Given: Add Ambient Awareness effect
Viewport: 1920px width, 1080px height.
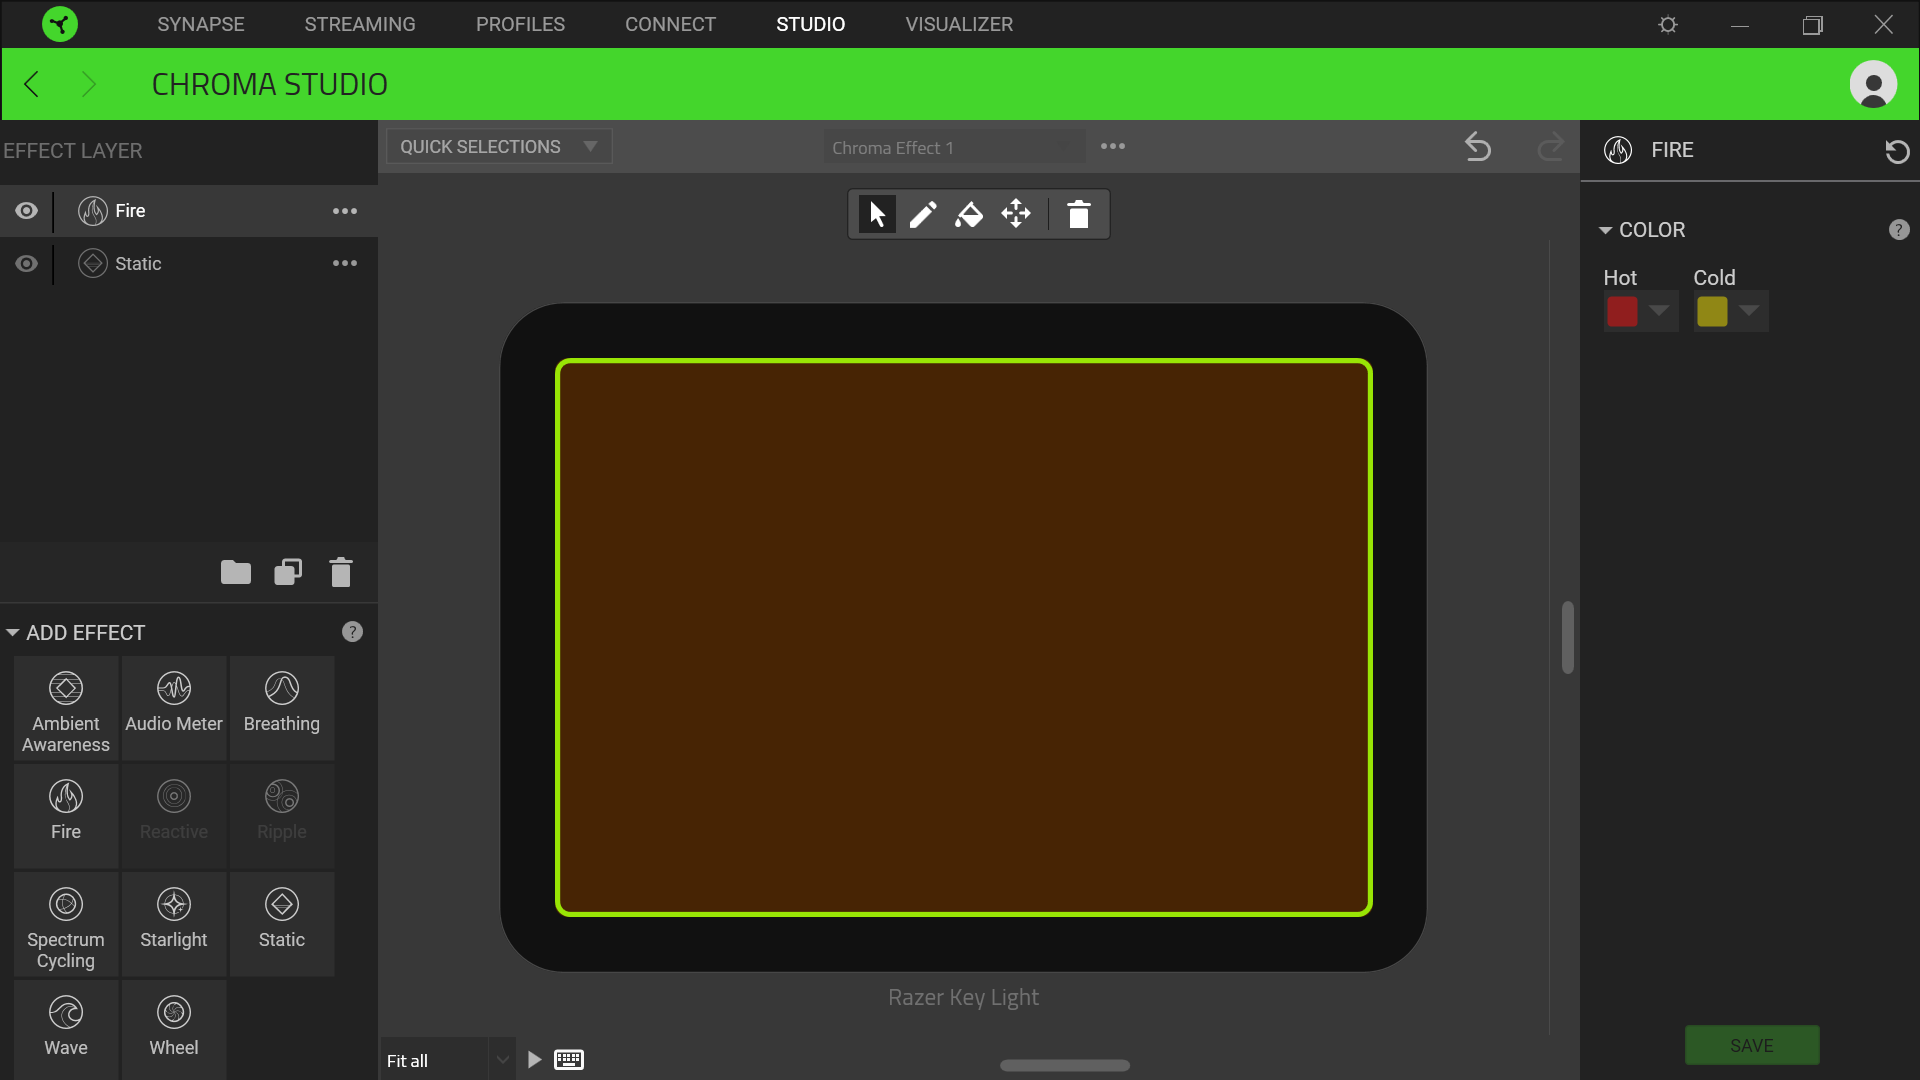Looking at the screenshot, I should click(x=66, y=709).
